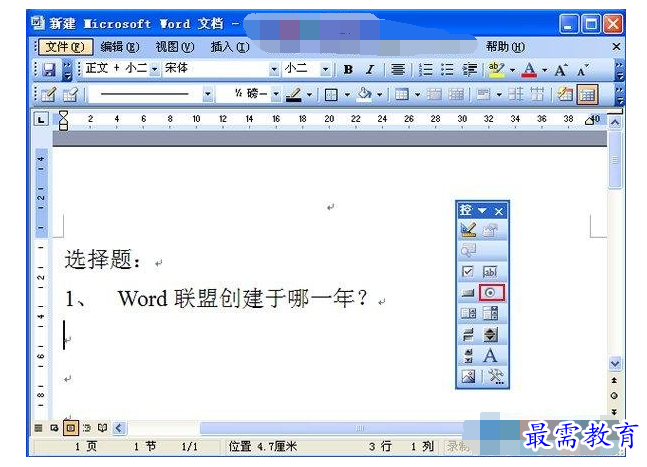Toggle Italic formatting
Image resolution: width=647 pixels, height=467 pixels.
370,70
